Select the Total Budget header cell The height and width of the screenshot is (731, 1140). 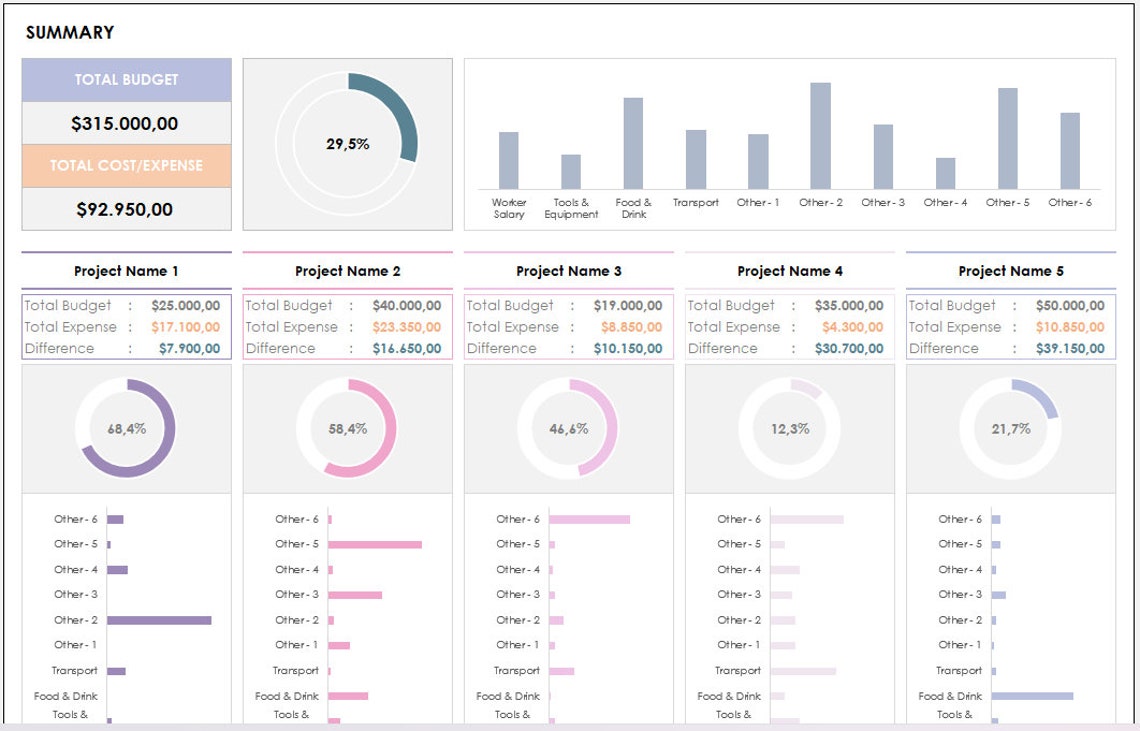(x=125, y=80)
